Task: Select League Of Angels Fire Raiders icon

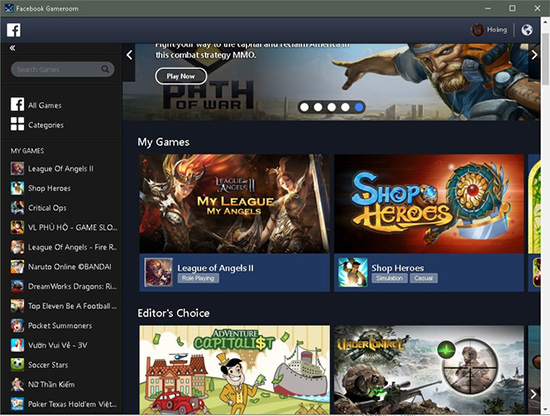Action: point(17,247)
